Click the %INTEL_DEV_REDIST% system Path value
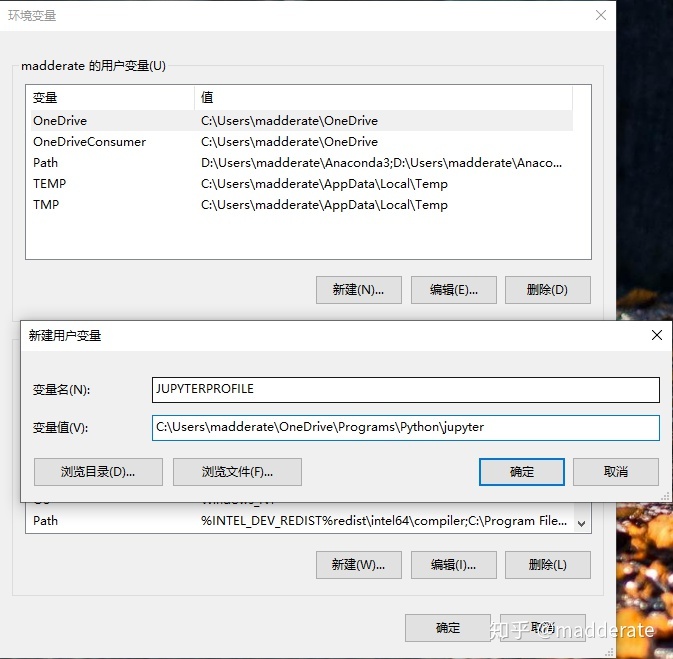Image resolution: width=673 pixels, height=659 pixels. click(384, 521)
